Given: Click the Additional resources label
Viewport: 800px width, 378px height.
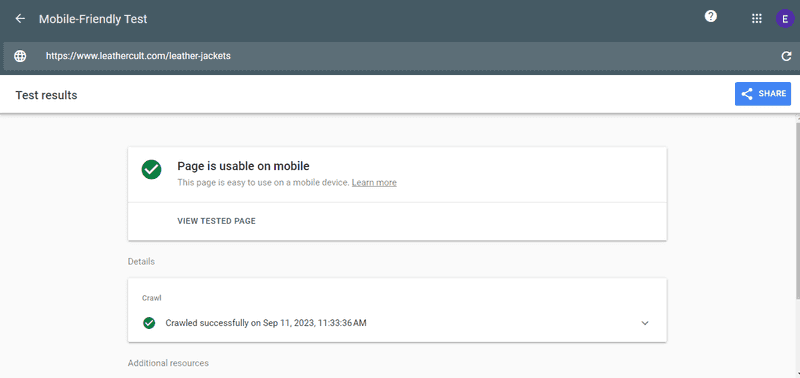Looking at the screenshot, I should pyautogui.click(x=168, y=363).
